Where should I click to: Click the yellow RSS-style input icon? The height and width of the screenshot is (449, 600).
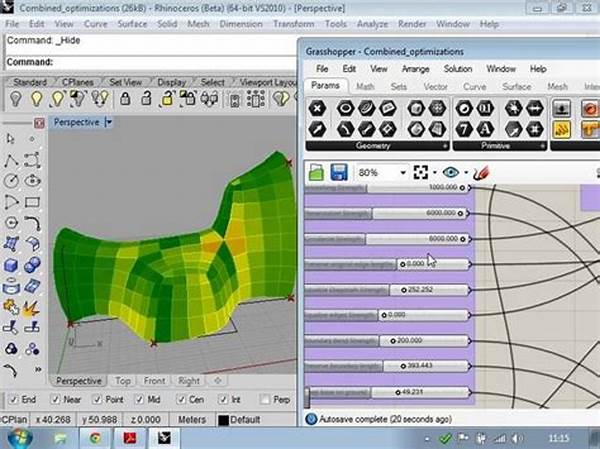click(x=562, y=129)
